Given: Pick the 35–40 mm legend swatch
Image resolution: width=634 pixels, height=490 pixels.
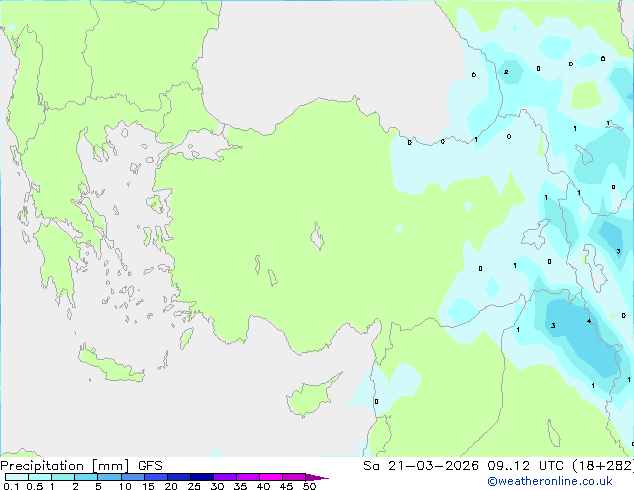Looking at the screenshot, I should [x=248, y=477].
